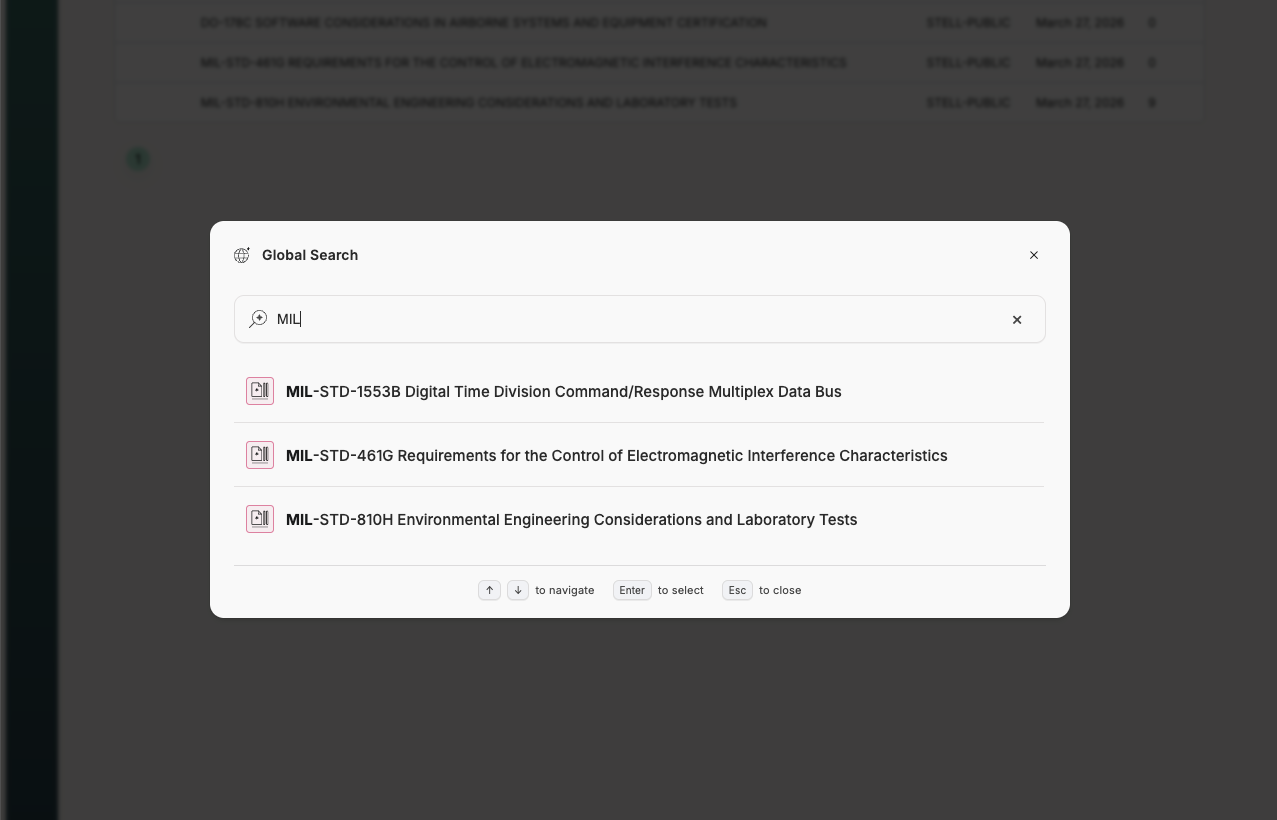Click the up arrow navigate key hint
Screen dimensions: 1277x820
pyautogui.click(x=489, y=590)
